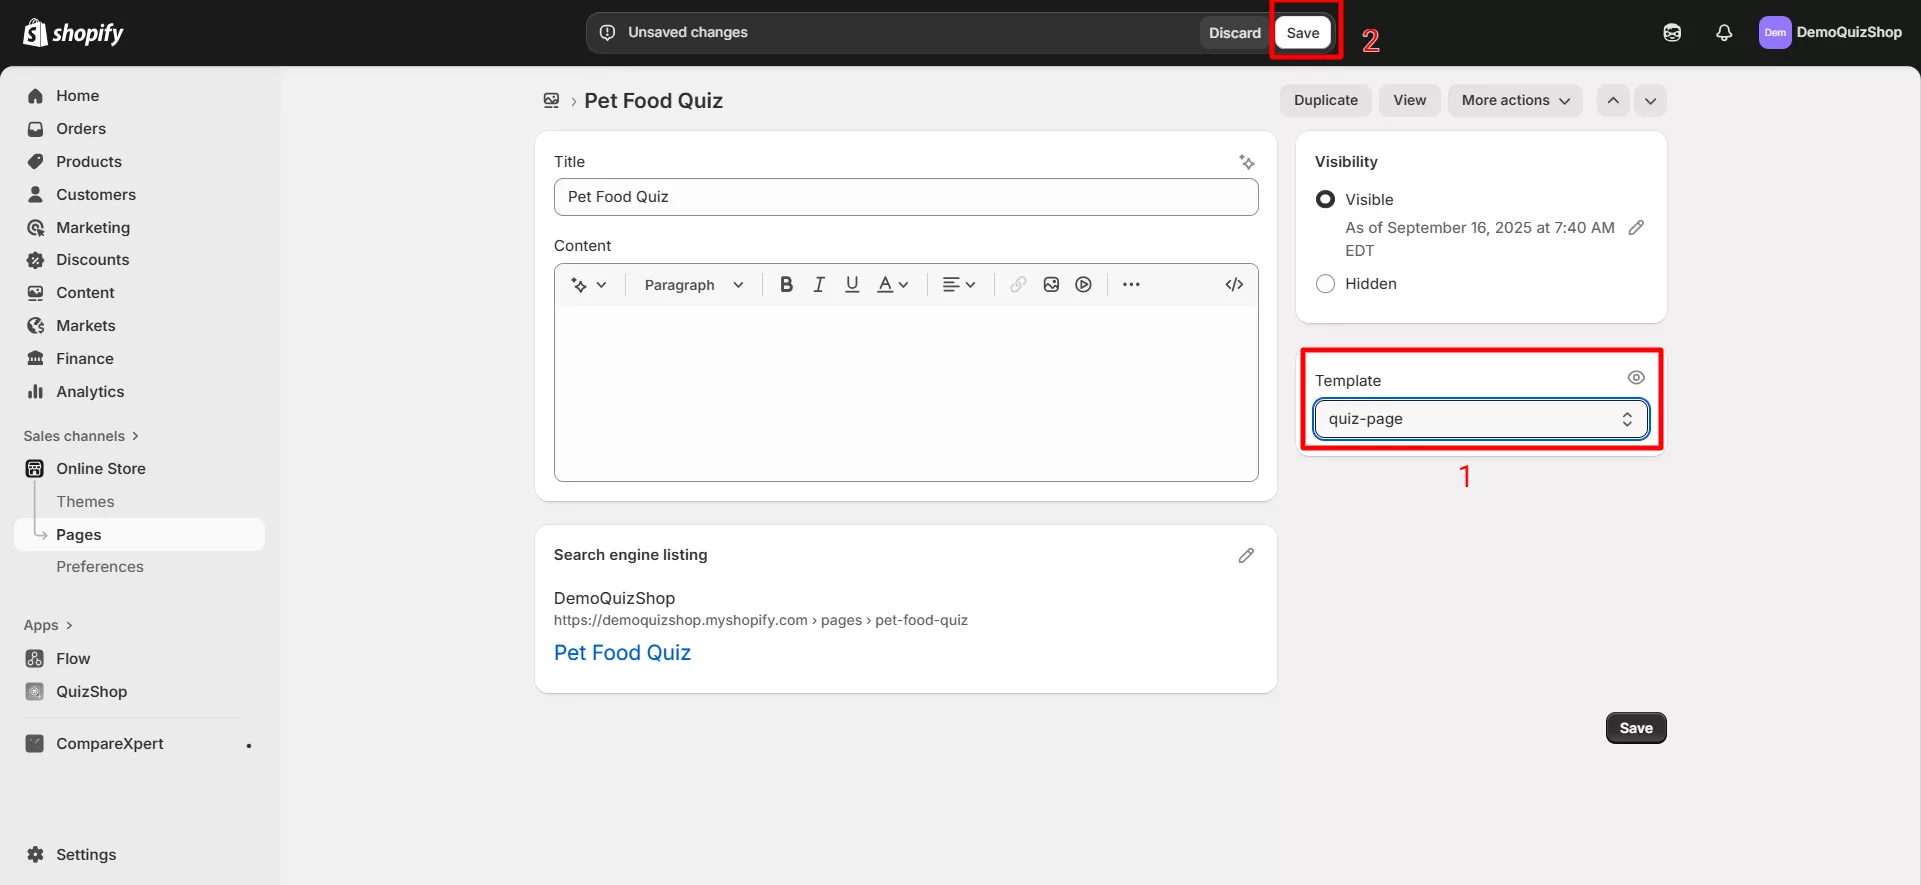The width and height of the screenshot is (1921, 885).
Task: Open the text color picker
Action: (892, 285)
